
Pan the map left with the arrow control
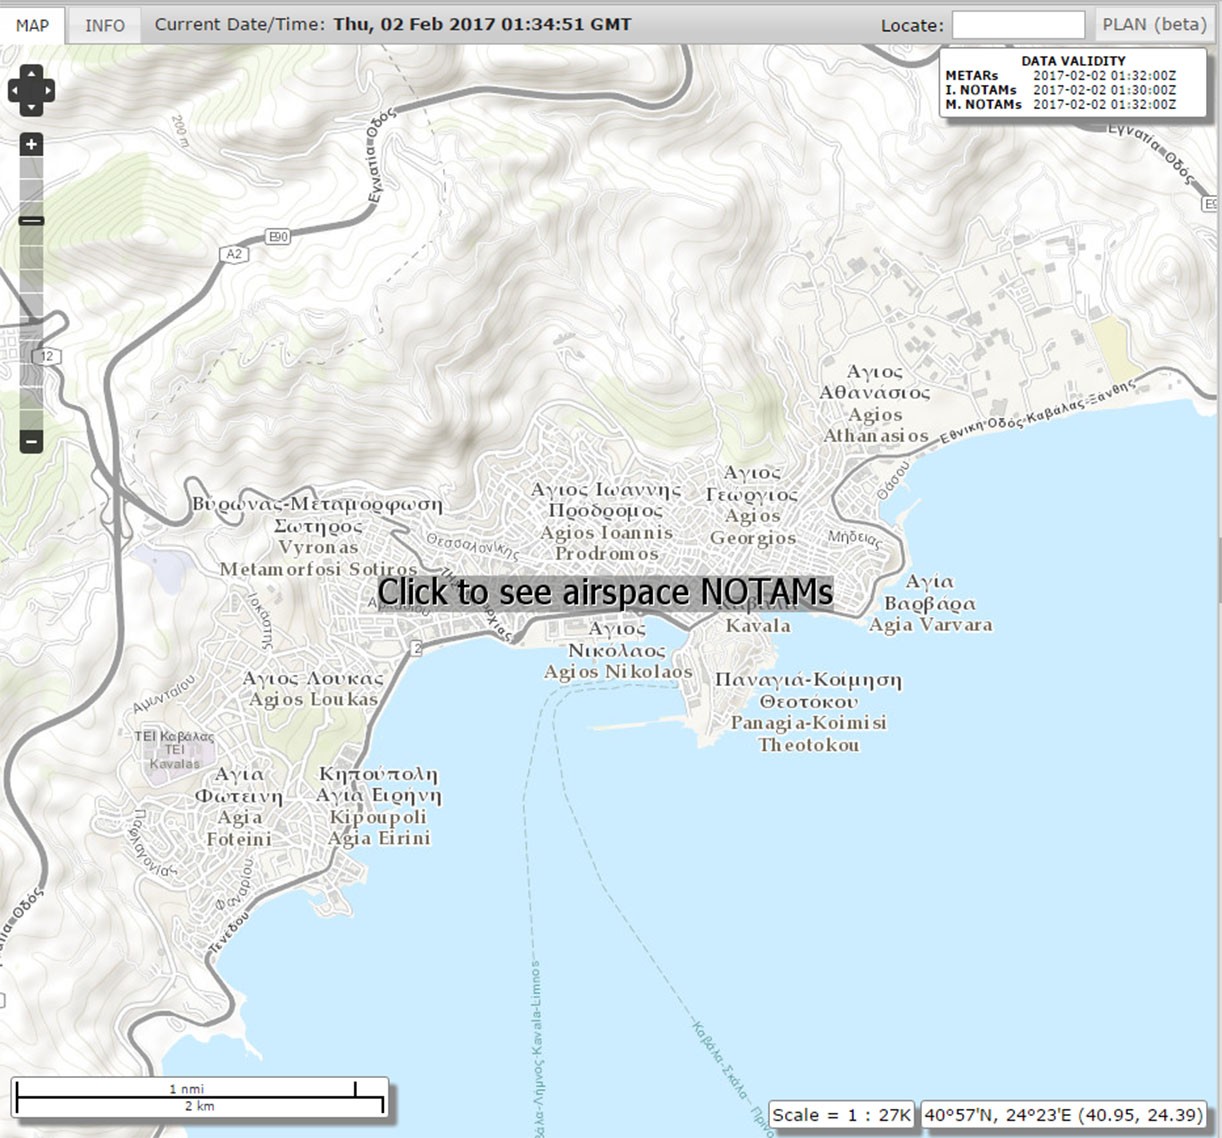15,91
